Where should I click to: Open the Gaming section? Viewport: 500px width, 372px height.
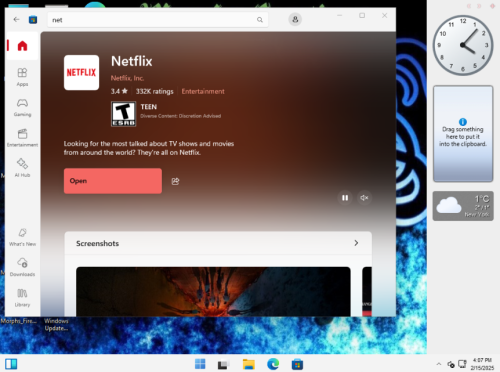pos(22,107)
